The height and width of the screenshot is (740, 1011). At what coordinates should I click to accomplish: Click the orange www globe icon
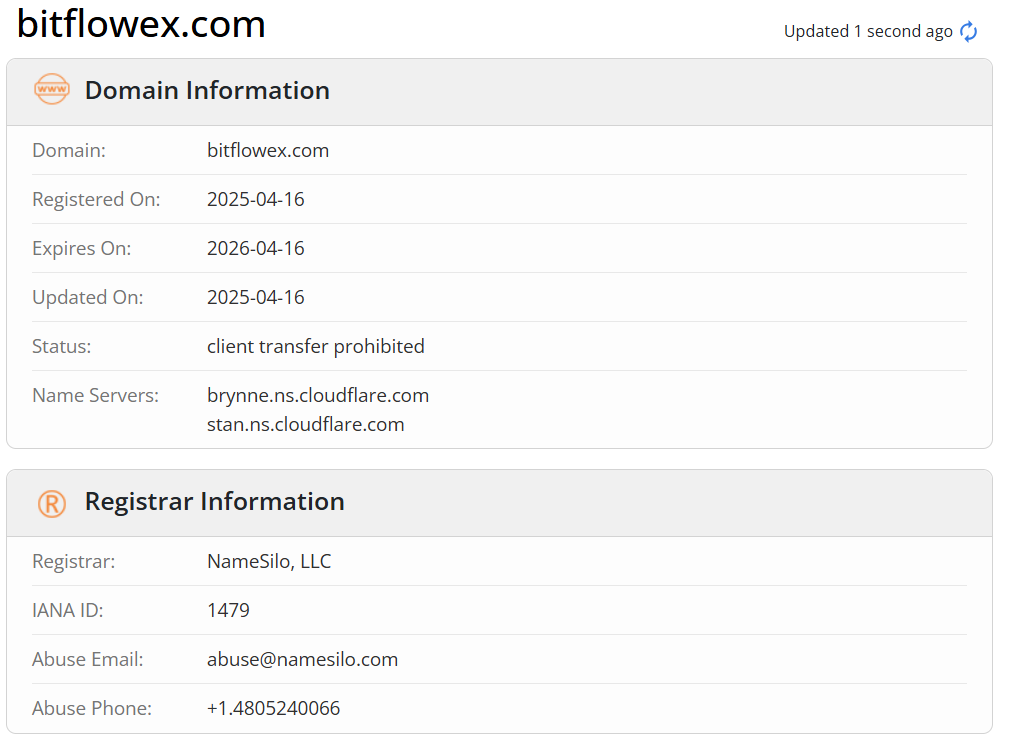pyautogui.click(x=52, y=89)
